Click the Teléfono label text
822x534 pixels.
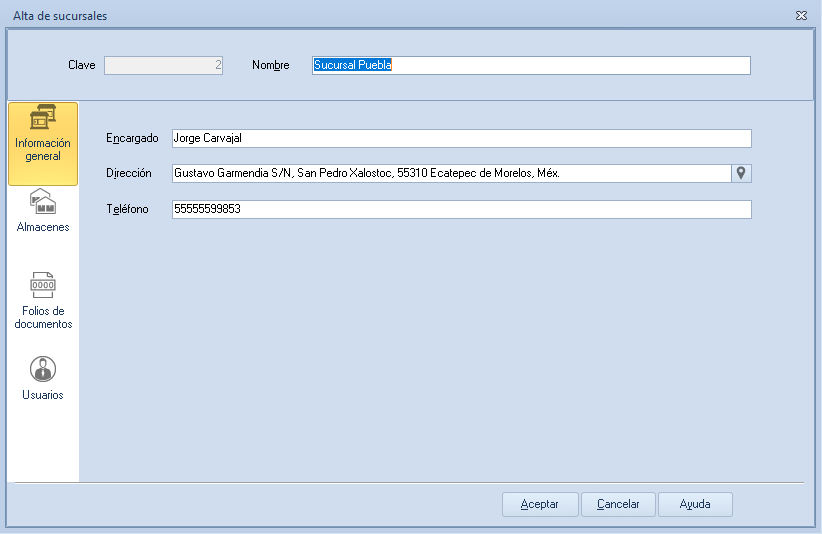[127, 209]
